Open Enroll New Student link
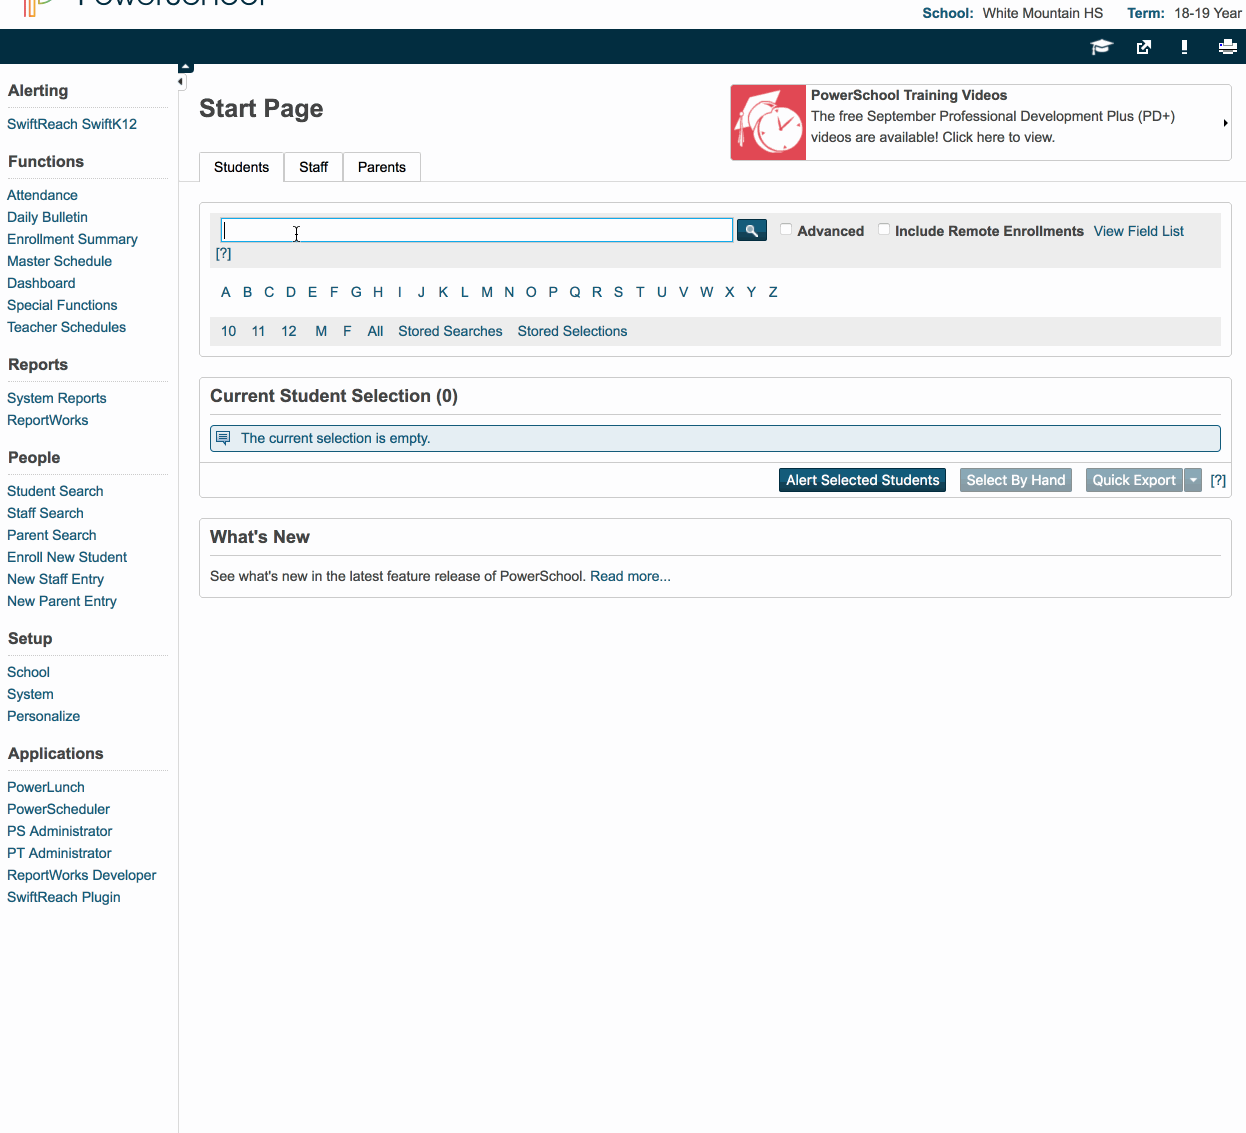 (67, 557)
